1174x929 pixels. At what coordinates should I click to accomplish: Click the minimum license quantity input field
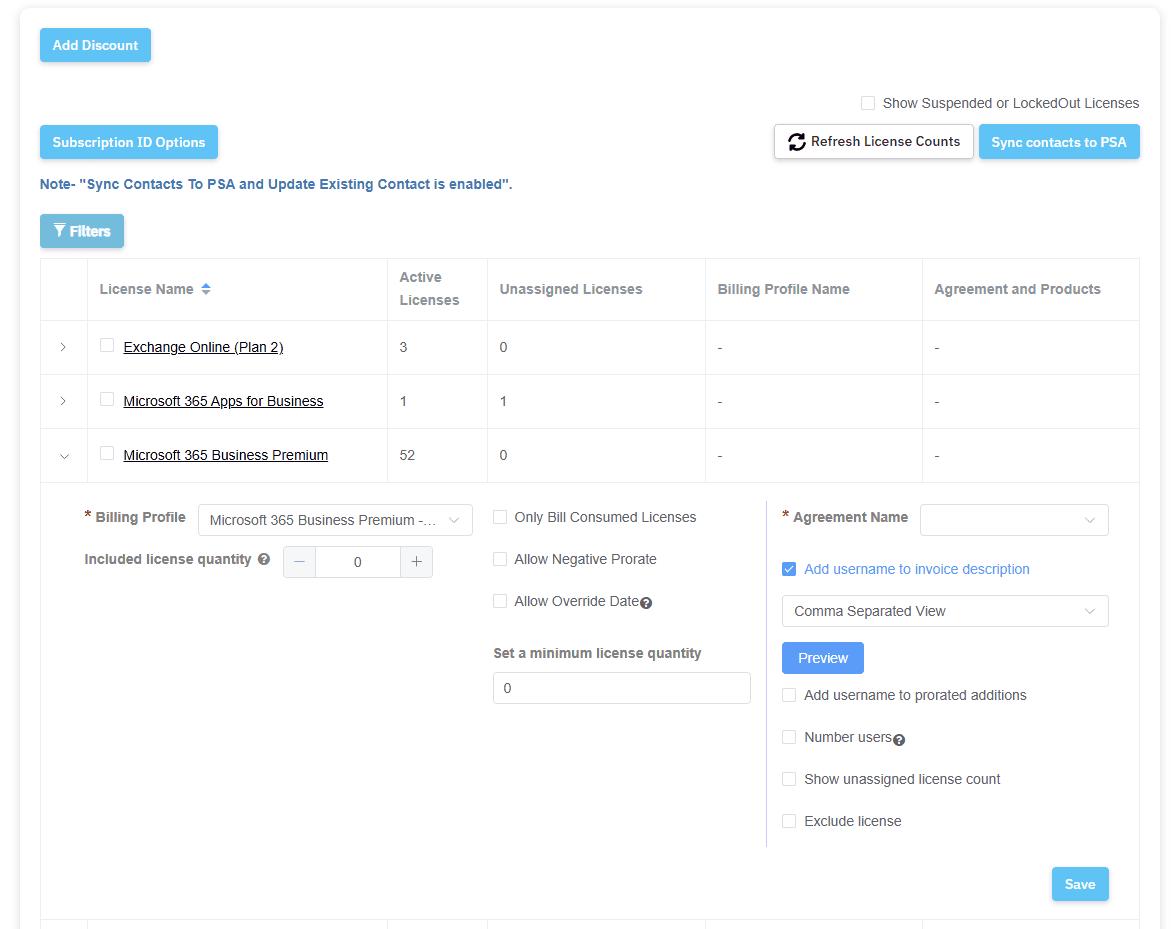point(621,688)
